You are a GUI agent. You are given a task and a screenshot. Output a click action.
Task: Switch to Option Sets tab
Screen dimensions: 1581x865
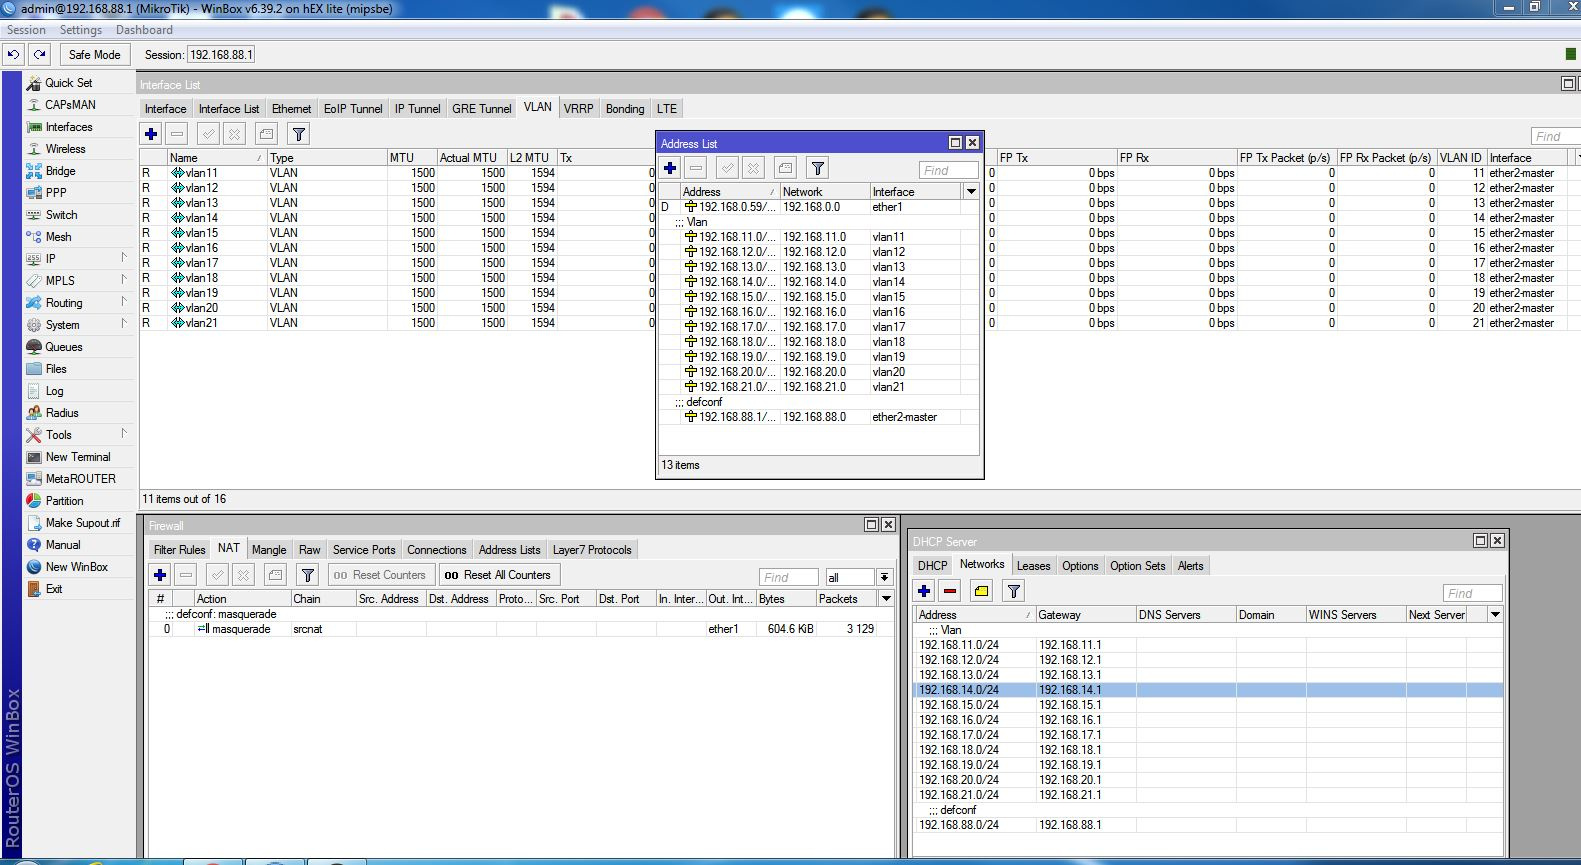[1137, 566]
